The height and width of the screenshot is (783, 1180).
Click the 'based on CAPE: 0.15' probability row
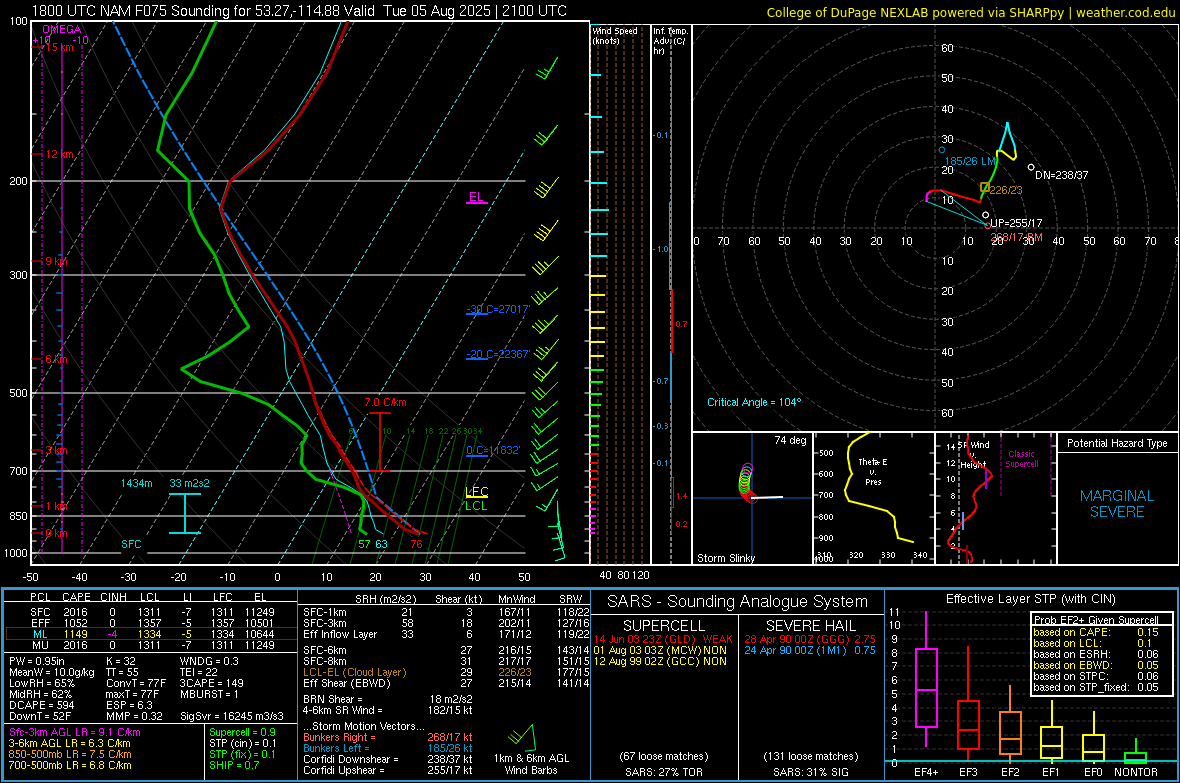pos(1096,632)
